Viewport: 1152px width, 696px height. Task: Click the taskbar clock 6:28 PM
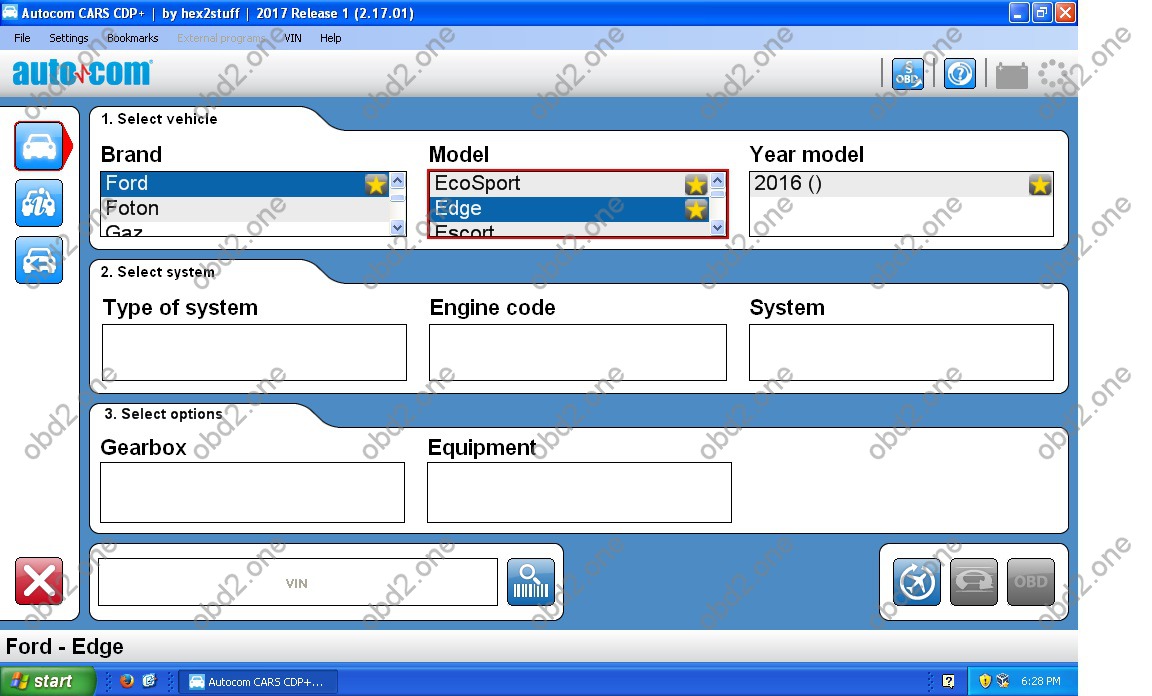click(1040, 681)
